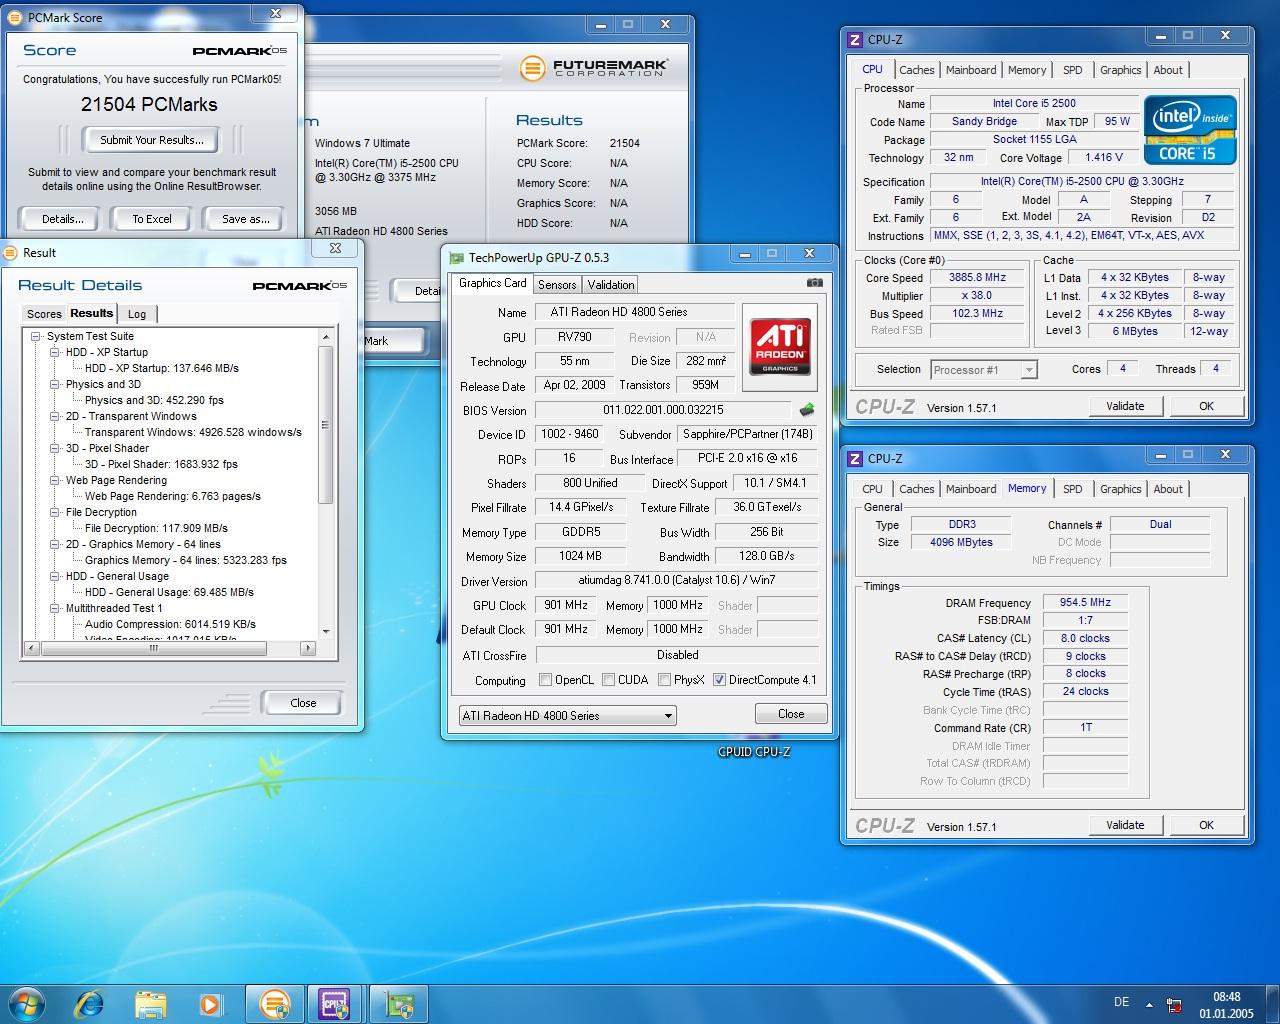Show hidden tray icons arrow
The width and height of the screenshot is (1280, 1024).
1148,1005
